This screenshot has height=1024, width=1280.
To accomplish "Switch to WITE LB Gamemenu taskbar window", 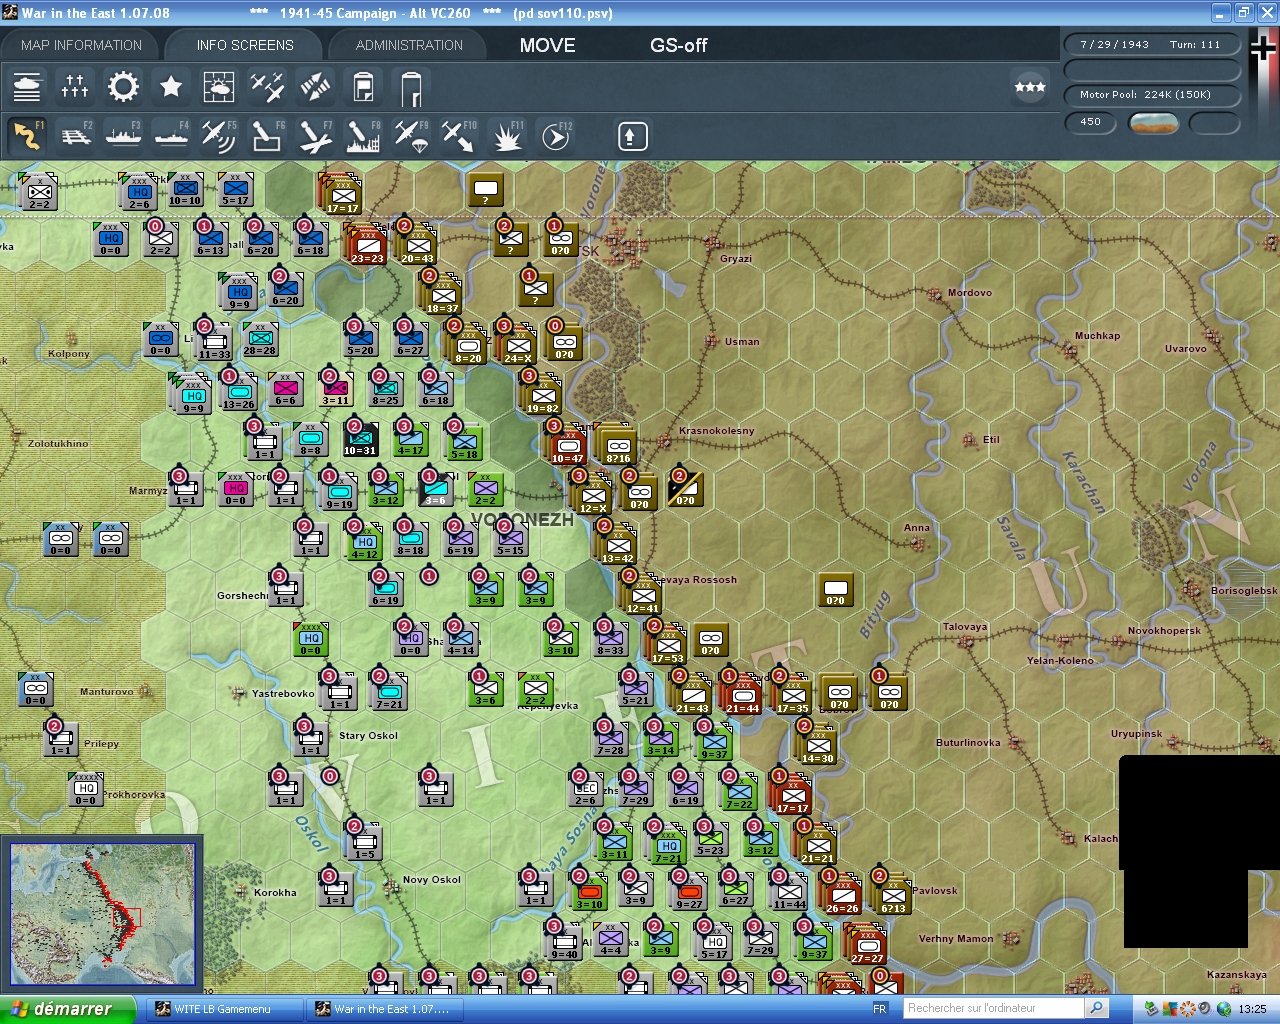I will click(x=226, y=1009).
